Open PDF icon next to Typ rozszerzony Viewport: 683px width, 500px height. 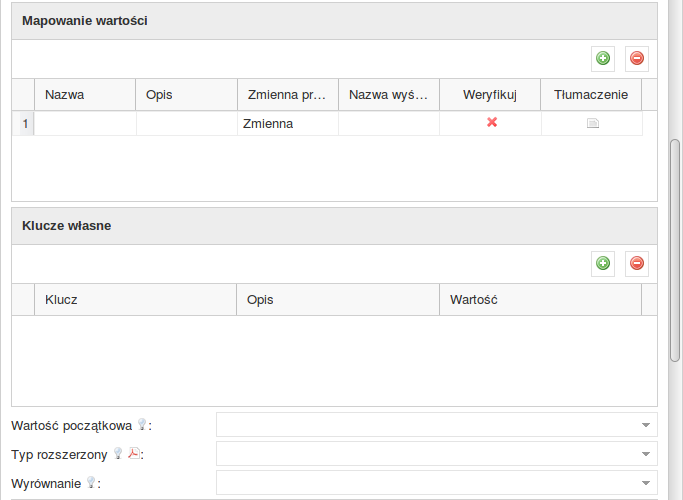tap(134, 453)
